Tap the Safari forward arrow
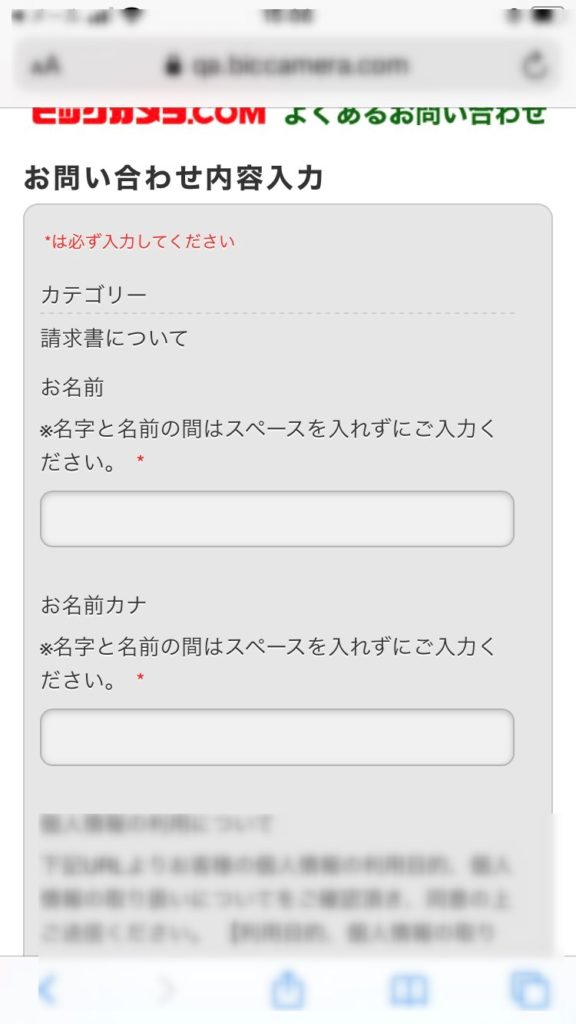Image resolution: width=576 pixels, height=1024 pixels. (x=166, y=989)
